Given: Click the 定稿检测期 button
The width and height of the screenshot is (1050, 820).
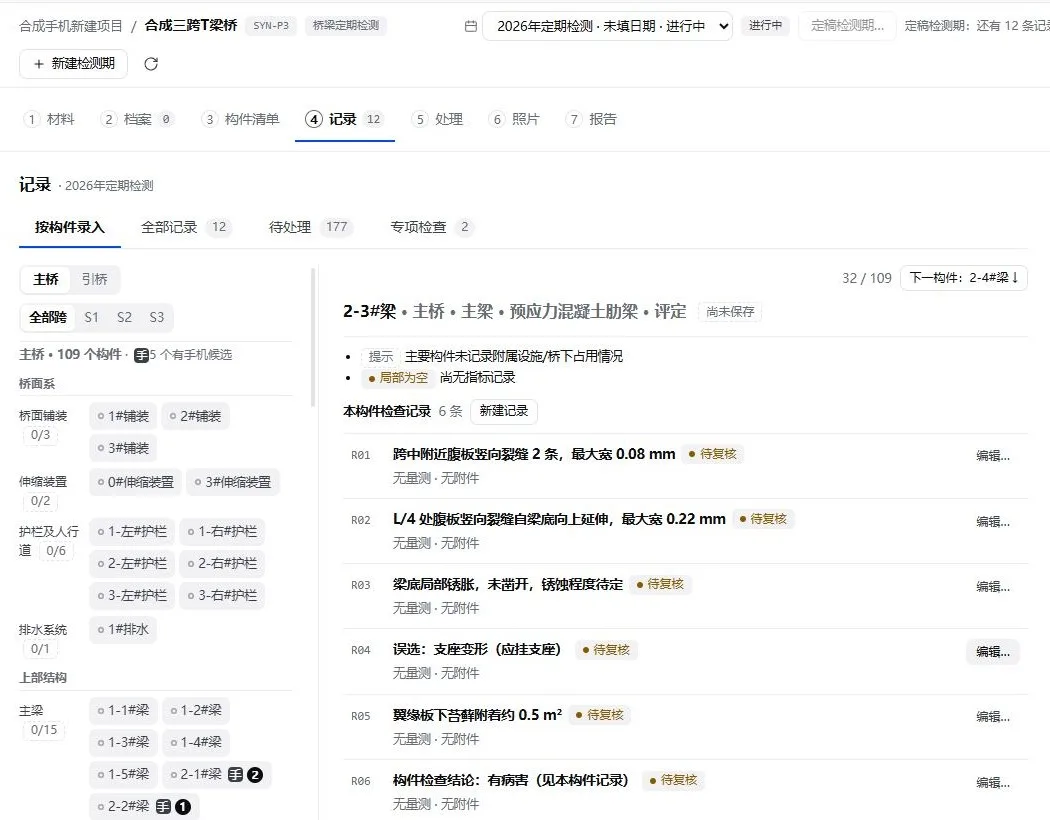Looking at the screenshot, I should [x=847, y=26].
